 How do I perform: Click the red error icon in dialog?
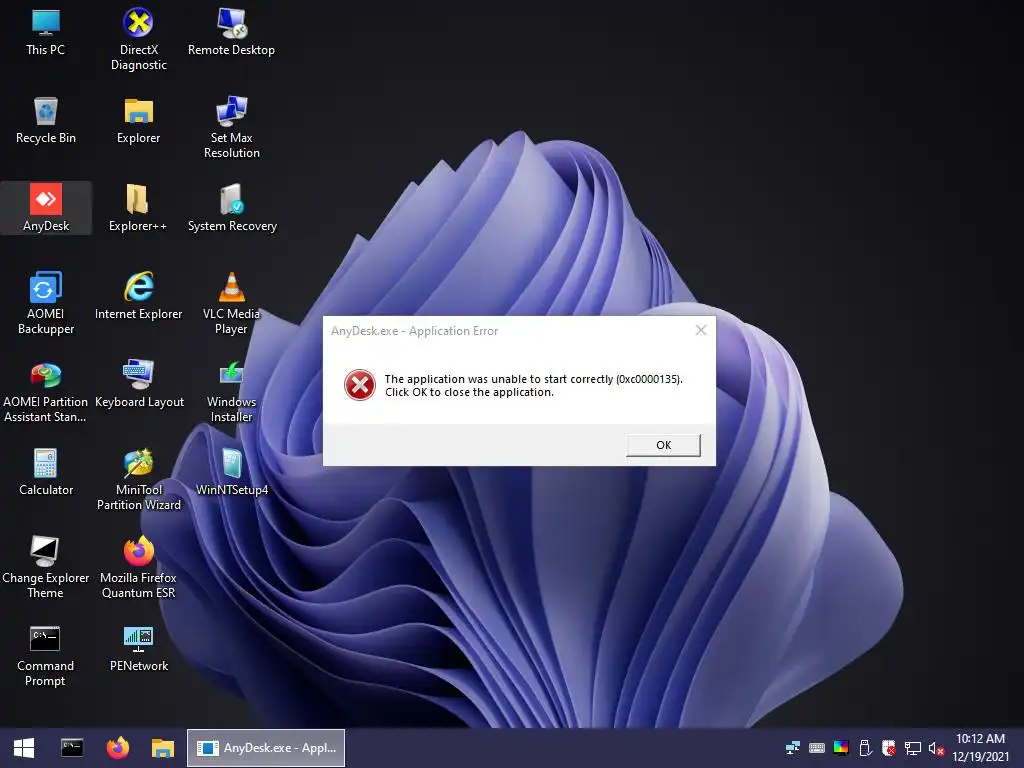pos(360,385)
